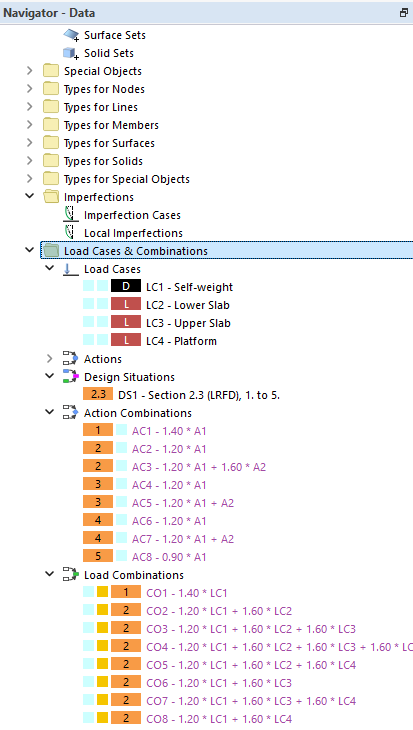Click the yellow swatch of CO5
The height and width of the screenshot is (730, 413).
tap(102, 664)
